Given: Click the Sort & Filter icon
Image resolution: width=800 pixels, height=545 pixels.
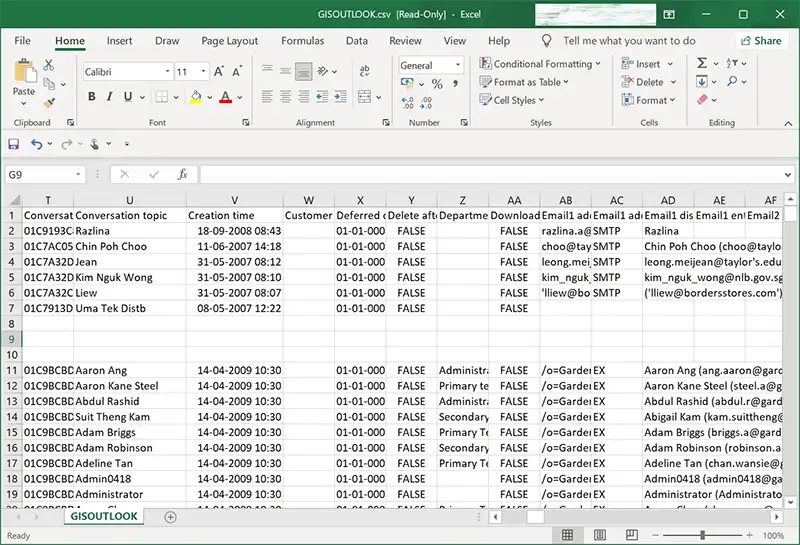Looking at the screenshot, I should (732, 63).
